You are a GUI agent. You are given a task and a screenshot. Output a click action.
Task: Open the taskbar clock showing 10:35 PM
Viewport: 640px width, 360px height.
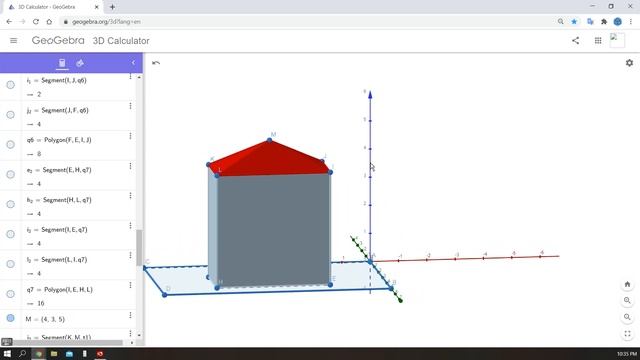click(x=627, y=353)
